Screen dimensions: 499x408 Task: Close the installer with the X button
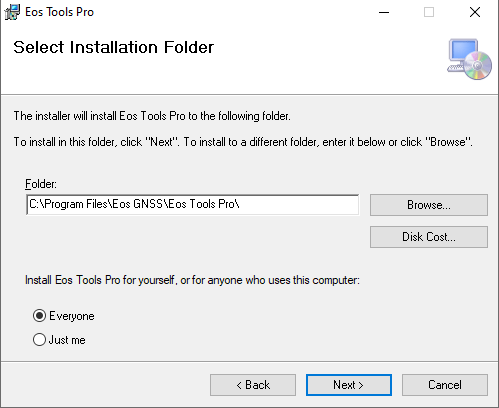tap(475, 12)
